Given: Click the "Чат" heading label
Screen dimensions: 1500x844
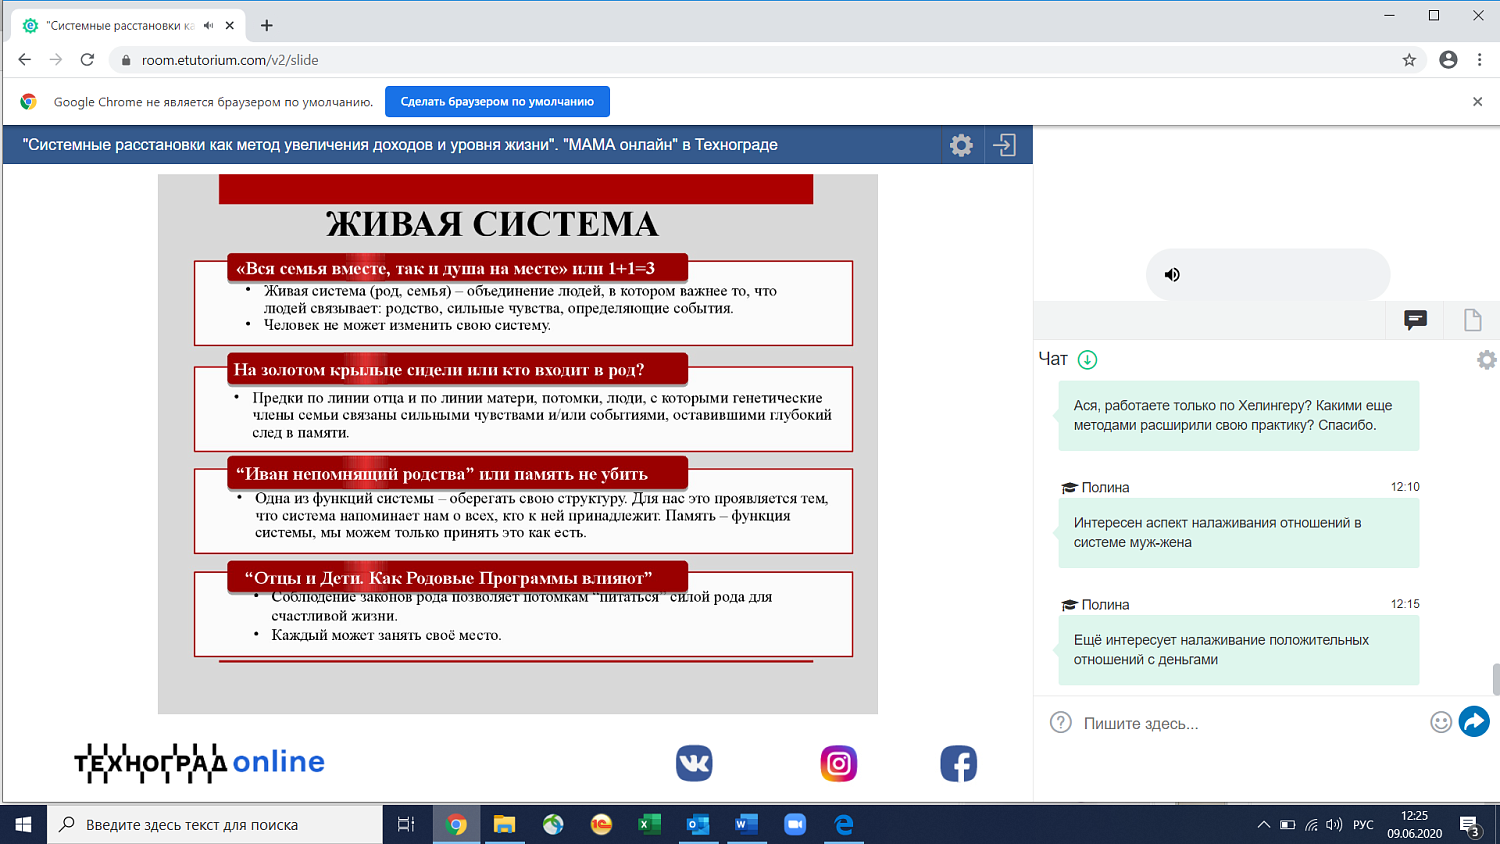Looking at the screenshot, I should 1053,359.
